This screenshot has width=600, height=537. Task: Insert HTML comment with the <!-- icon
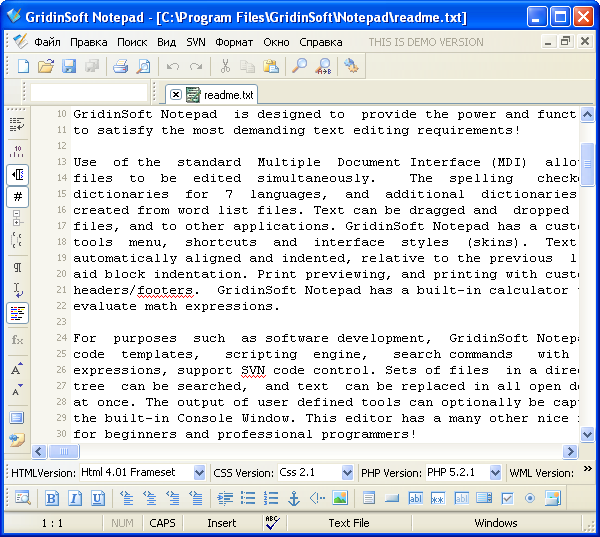coord(317,498)
